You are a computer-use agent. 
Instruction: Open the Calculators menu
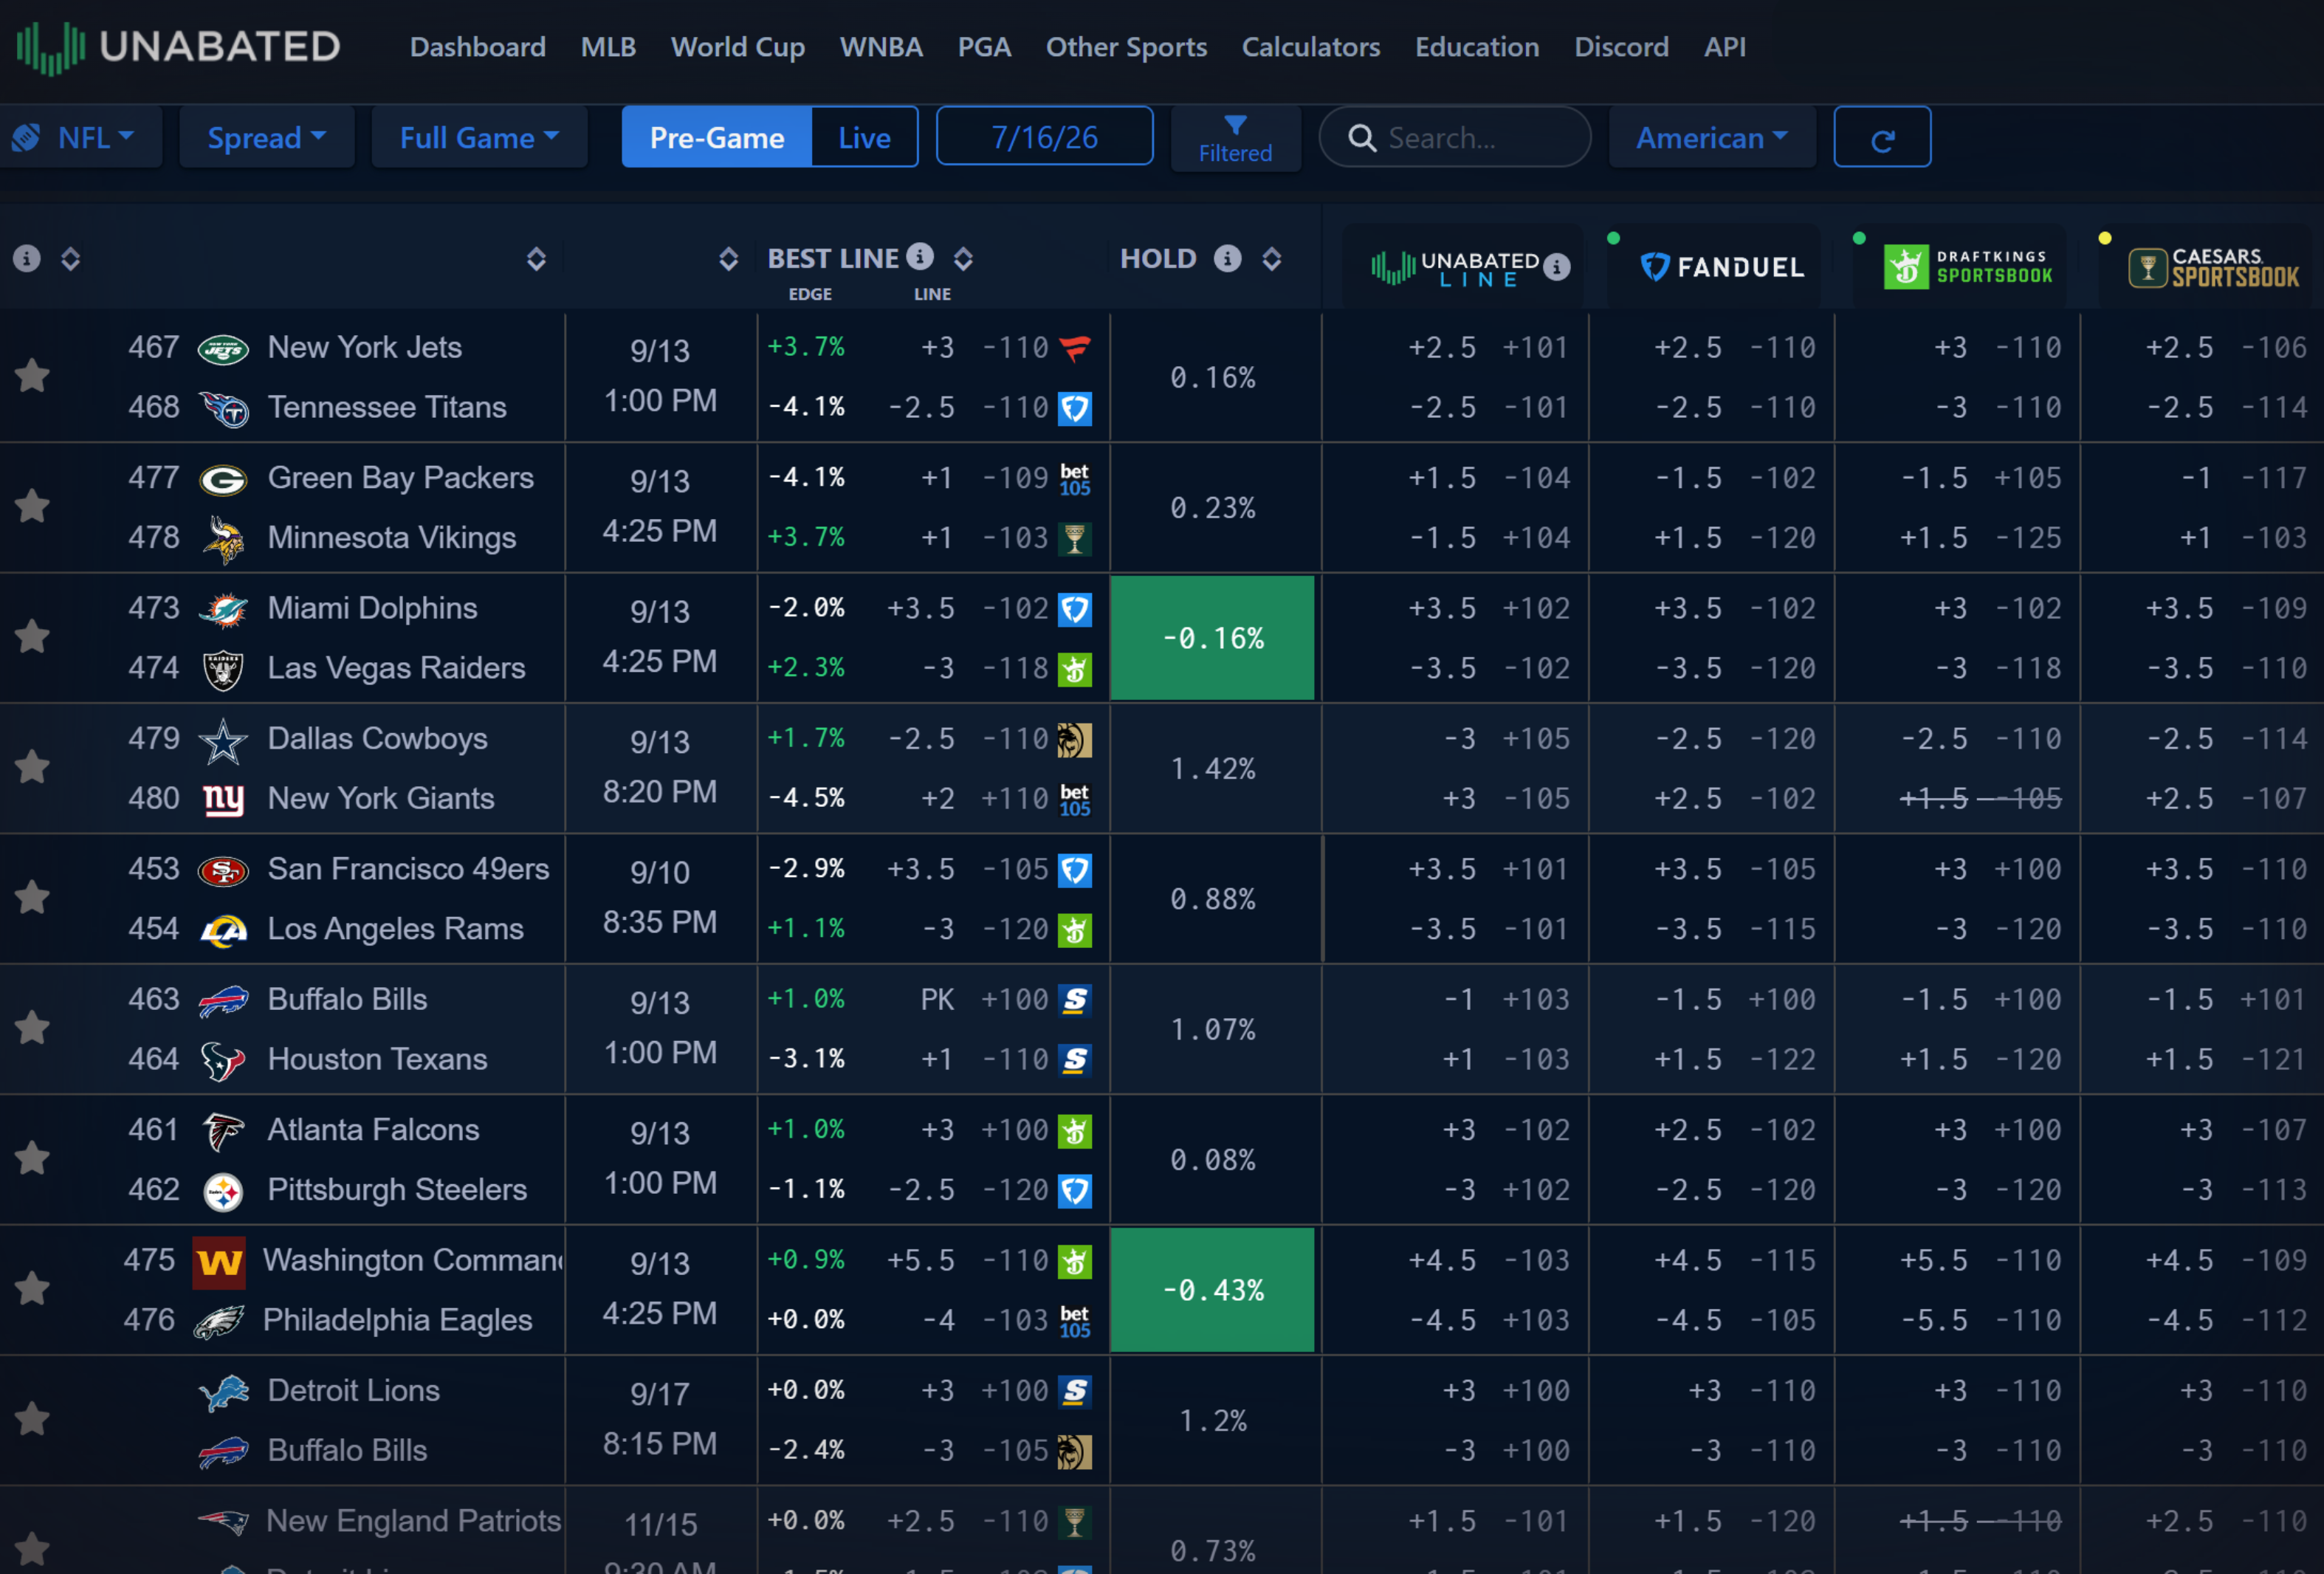click(1311, 47)
